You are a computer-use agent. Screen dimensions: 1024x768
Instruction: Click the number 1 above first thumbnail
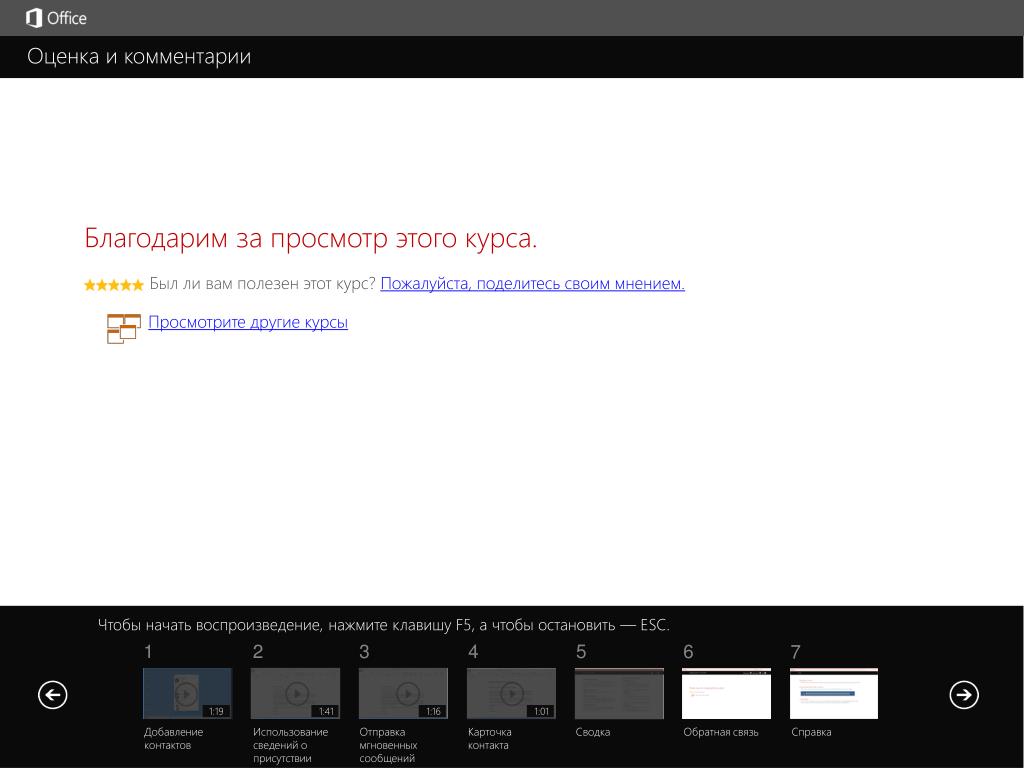[149, 652]
